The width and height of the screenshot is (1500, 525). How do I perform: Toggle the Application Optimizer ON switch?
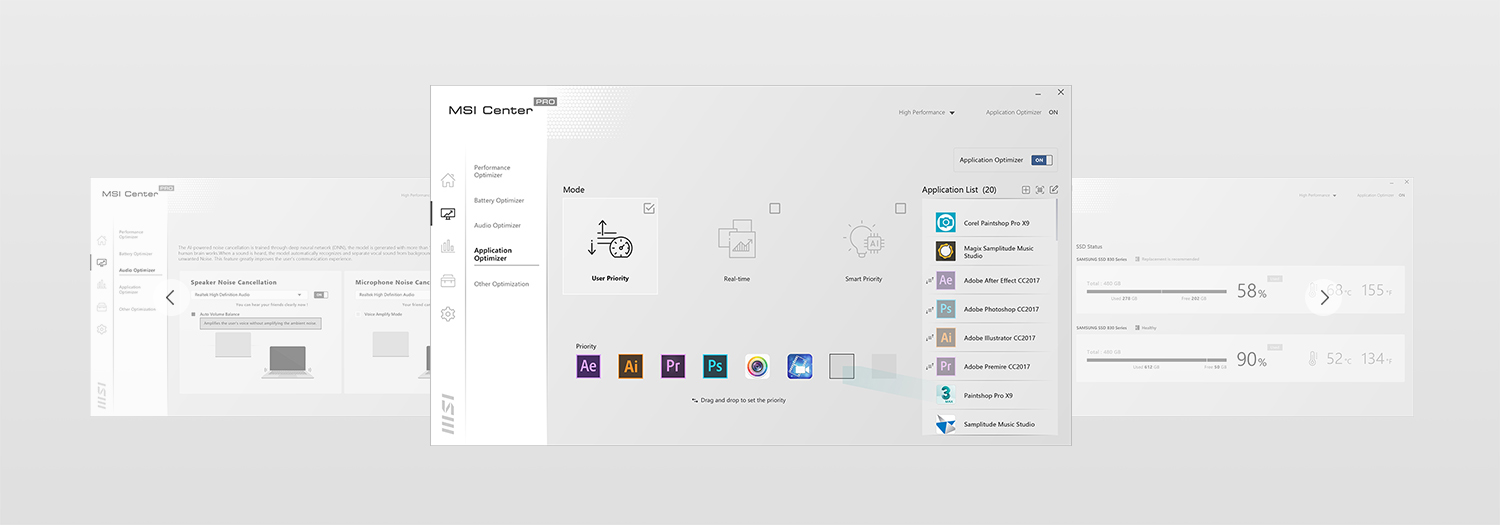coord(1042,160)
